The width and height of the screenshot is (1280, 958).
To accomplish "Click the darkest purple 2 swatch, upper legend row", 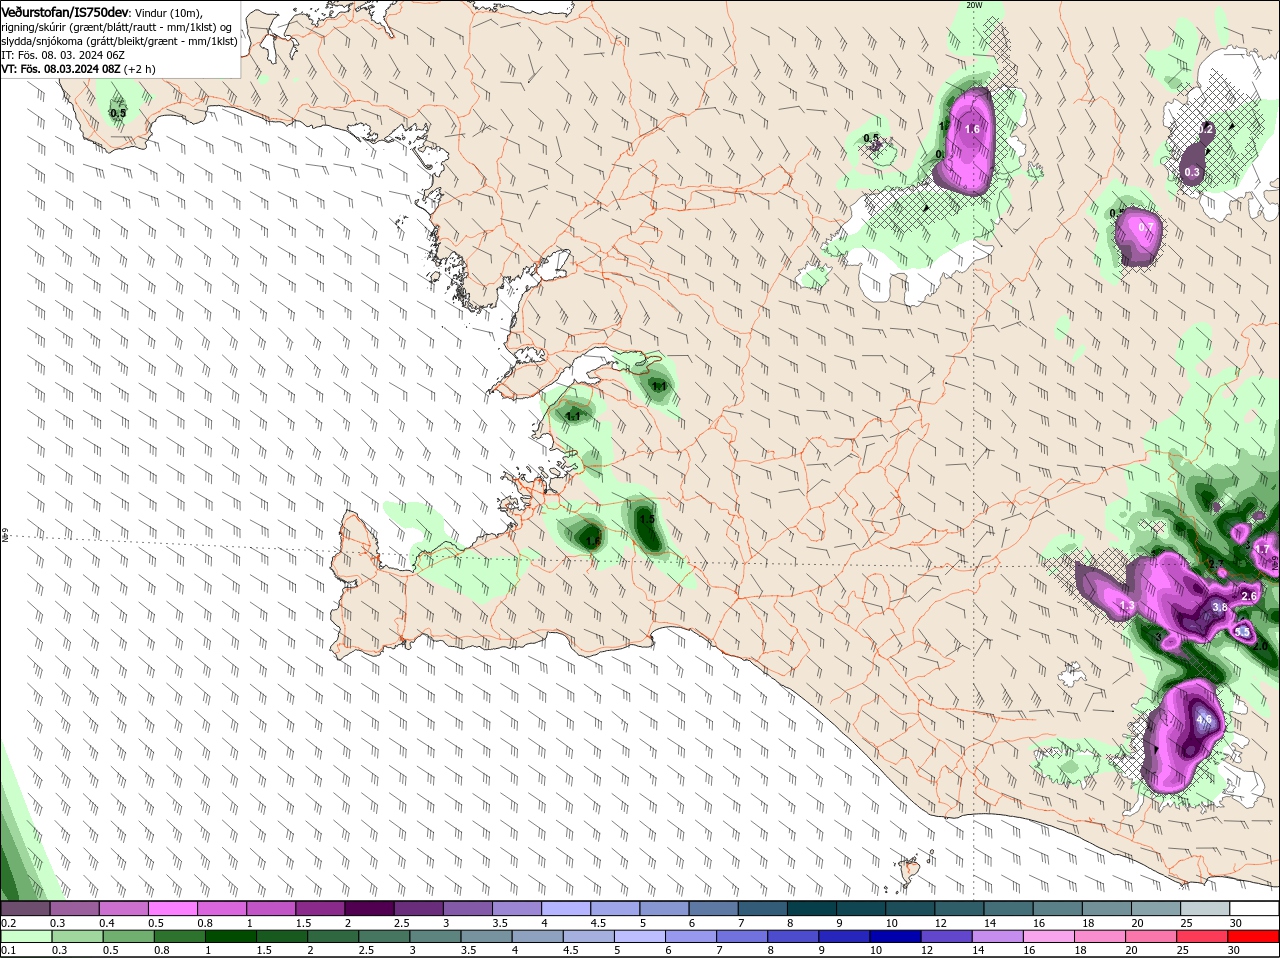I will point(369,908).
